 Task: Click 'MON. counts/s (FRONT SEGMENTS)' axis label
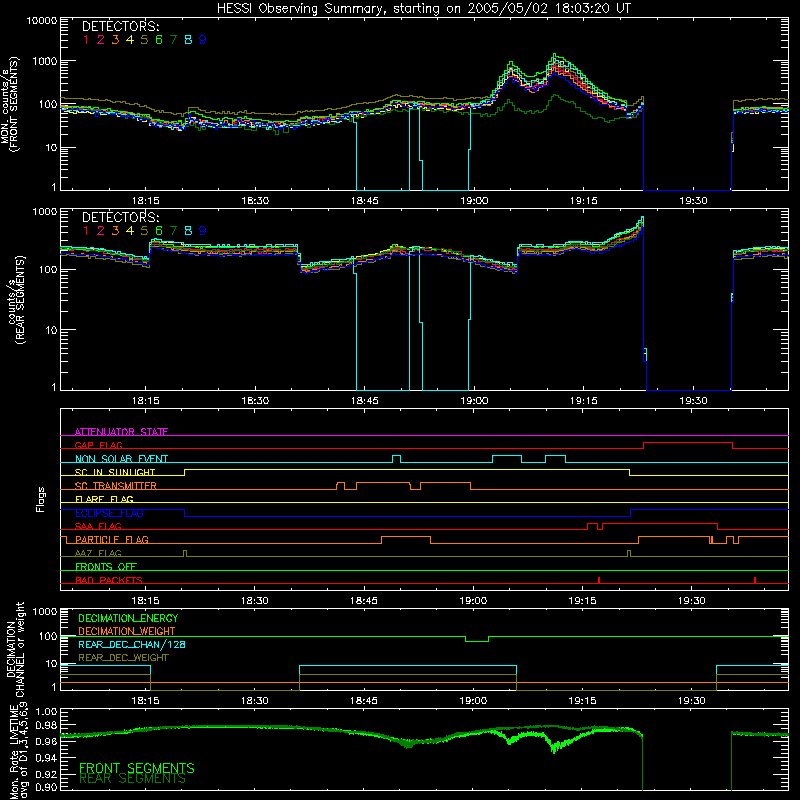(x=10, y=104)
